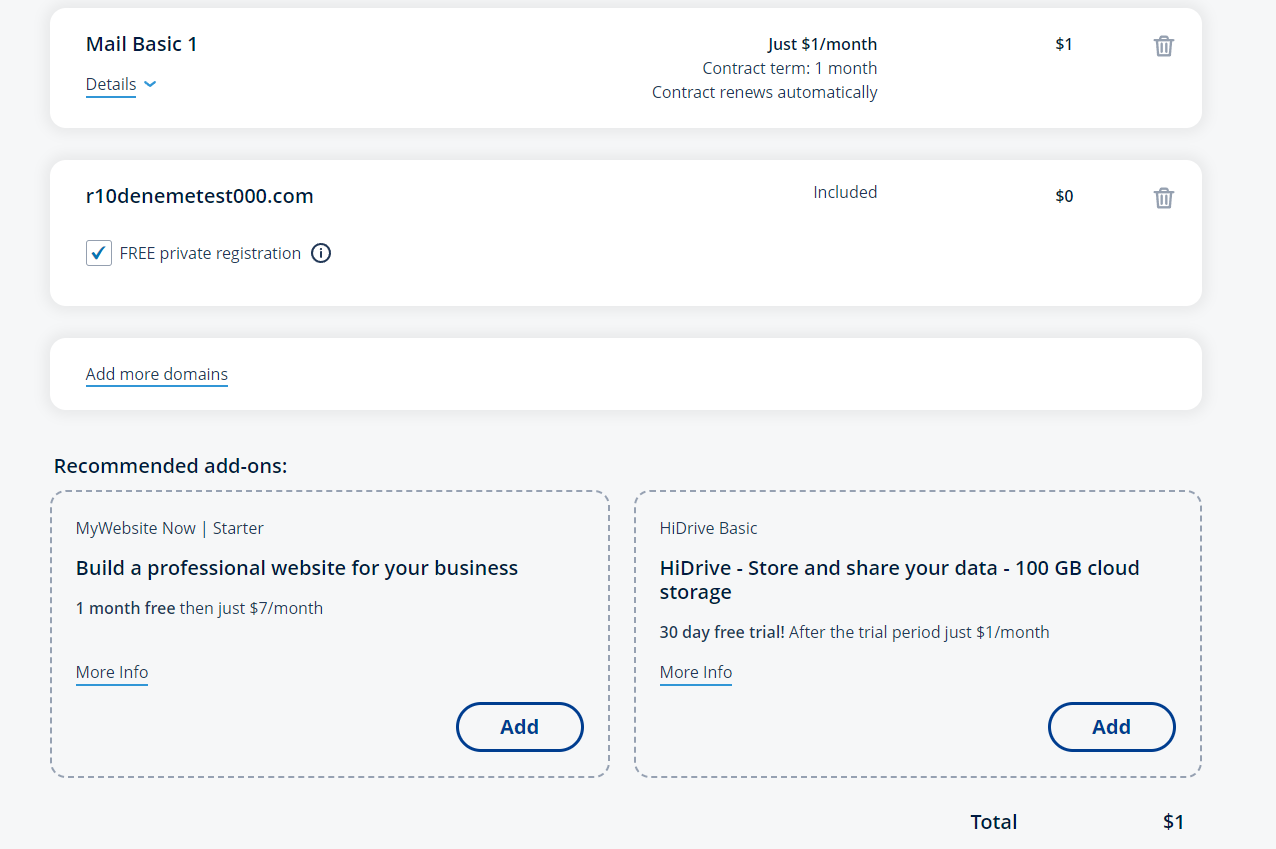This screenshot has height=849, width=1276.
Task: Click the Recommended add-ons heading
Action: [171, 466]
